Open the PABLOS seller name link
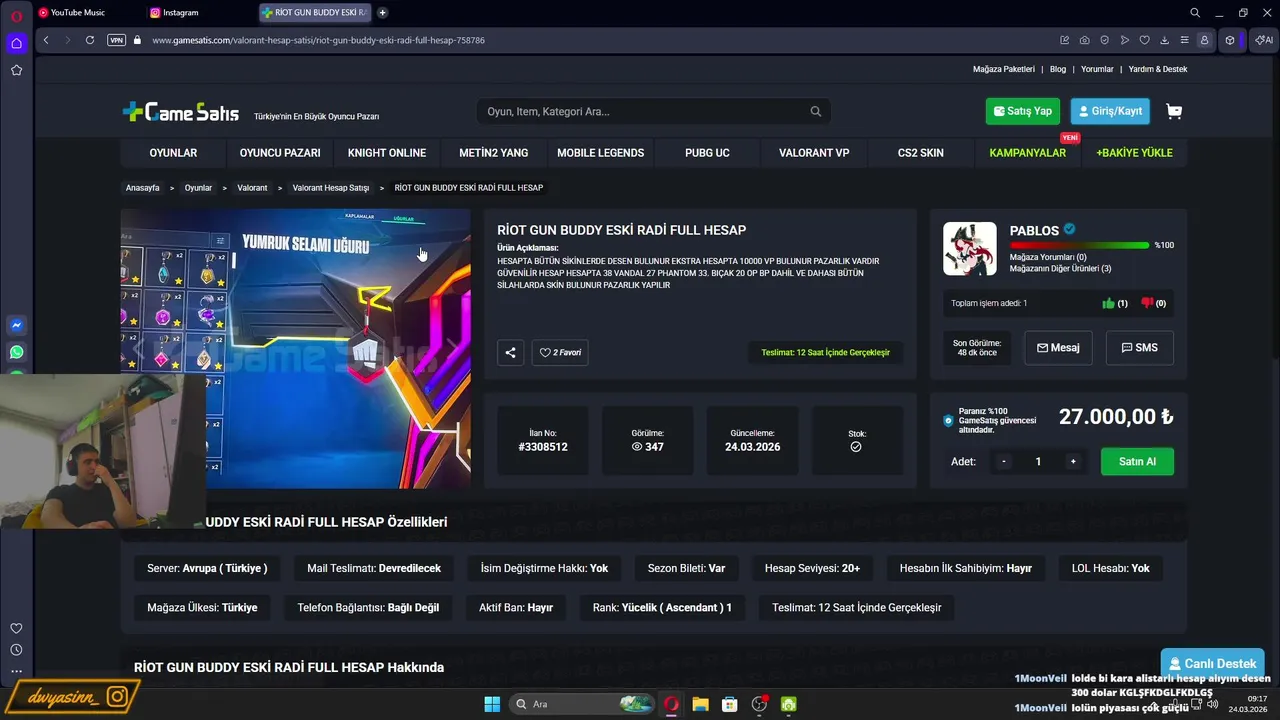Image resolution: width=1280 pixels, height=720 pixels. click(1034, 230)
